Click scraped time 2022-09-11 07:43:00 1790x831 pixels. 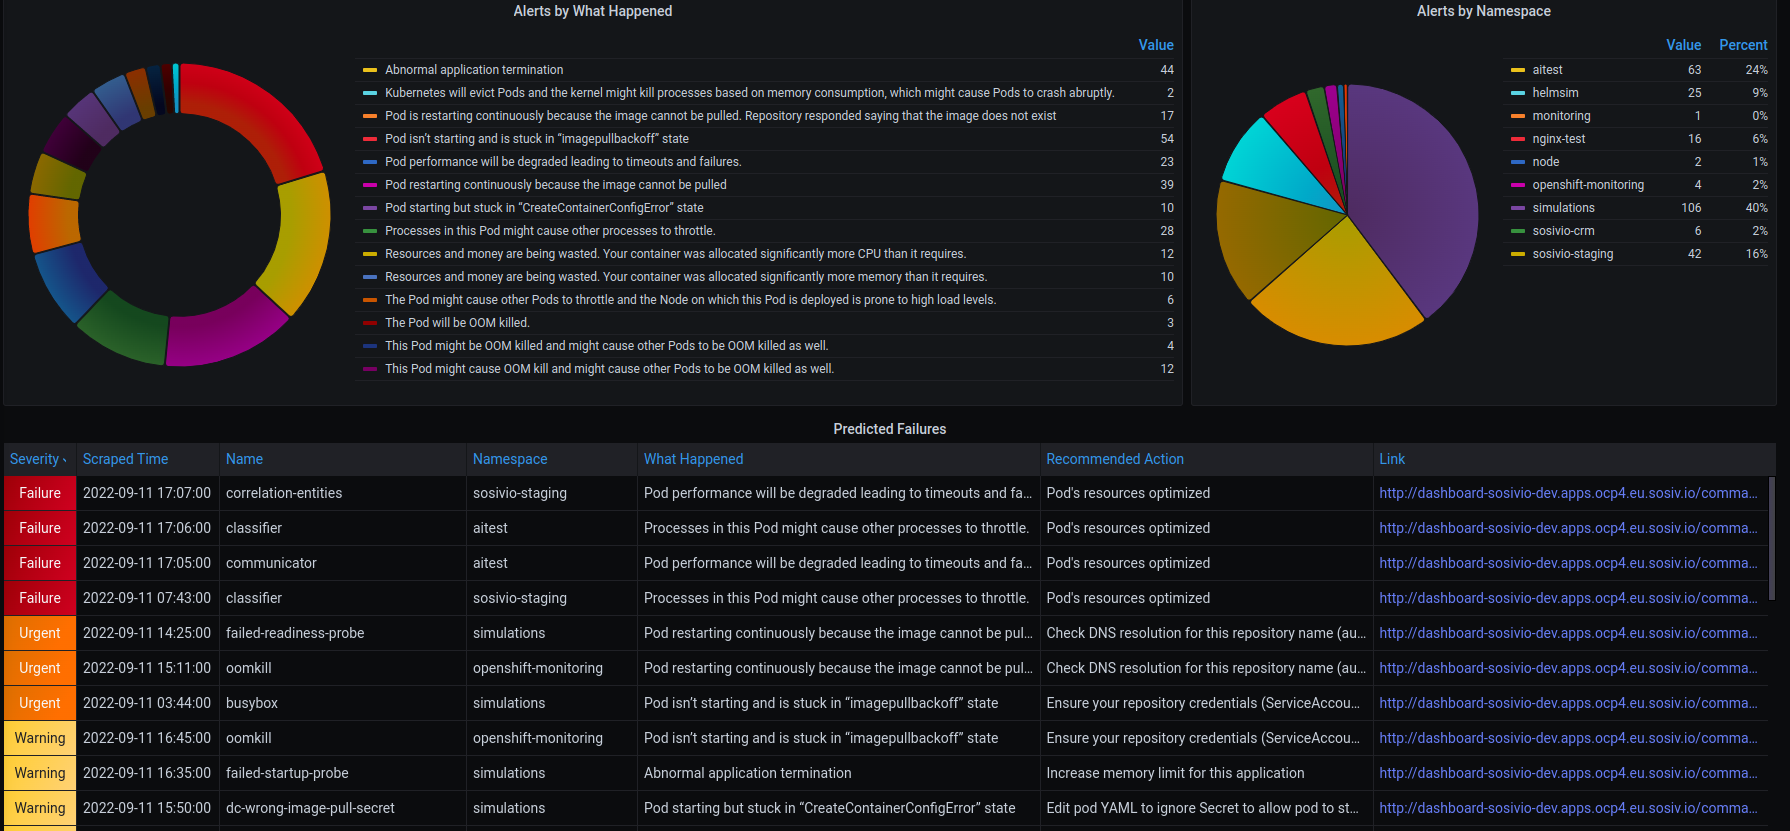click(147, 598)
